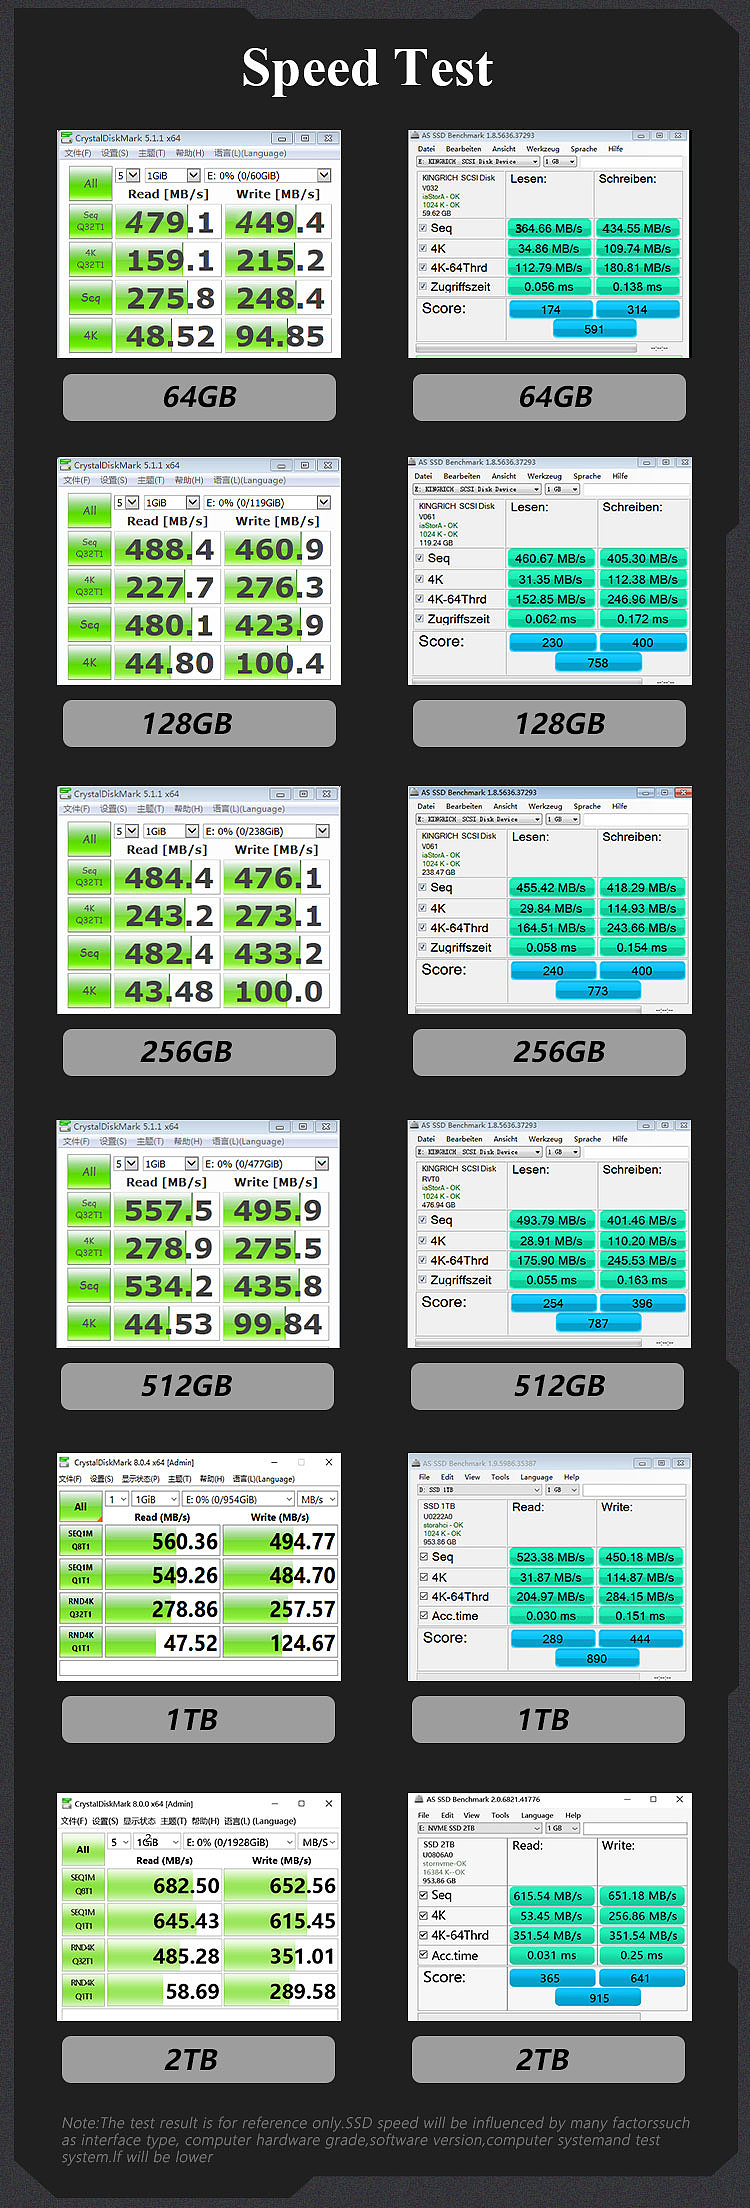Toggle 4K-64Thrd checkbox in 238.47 GB AS SSD window
The height and width of the screenshot is (2208, 750).
point(422,927)
